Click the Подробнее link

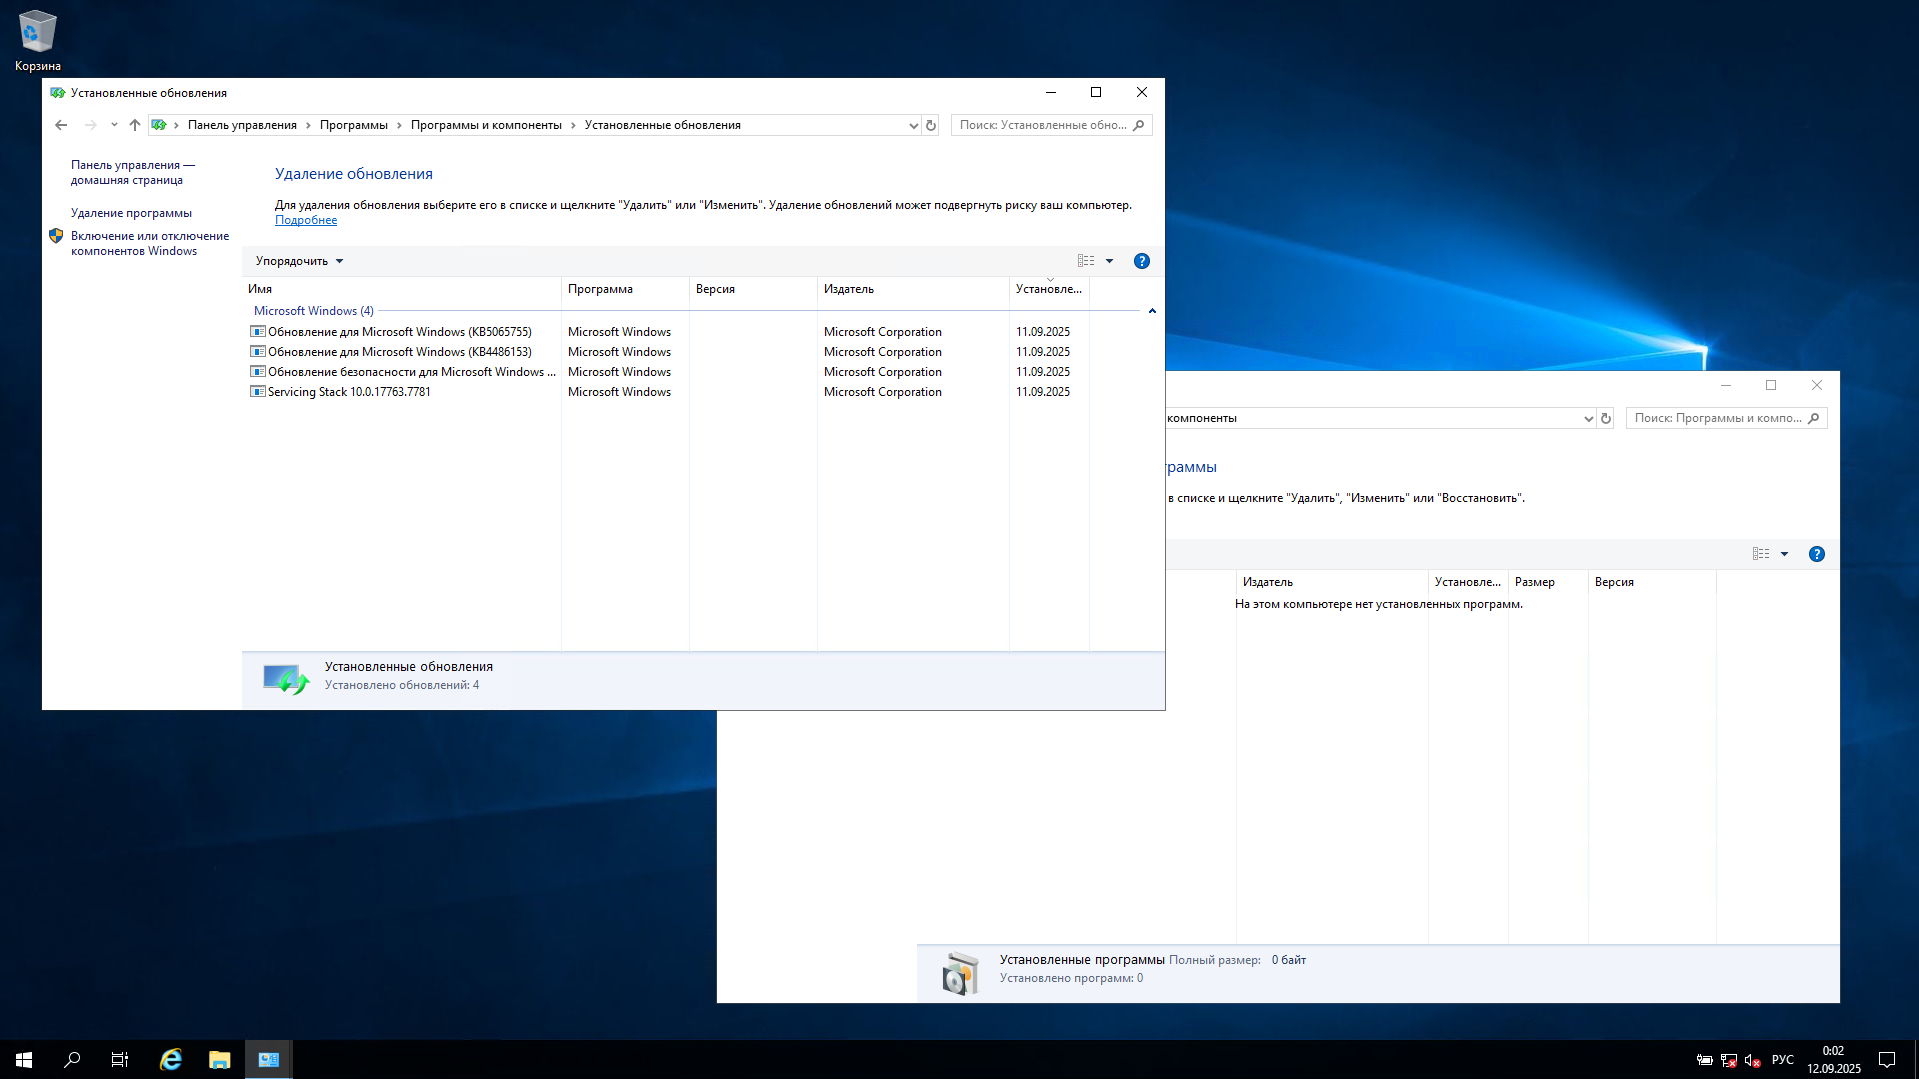point(306,220)
